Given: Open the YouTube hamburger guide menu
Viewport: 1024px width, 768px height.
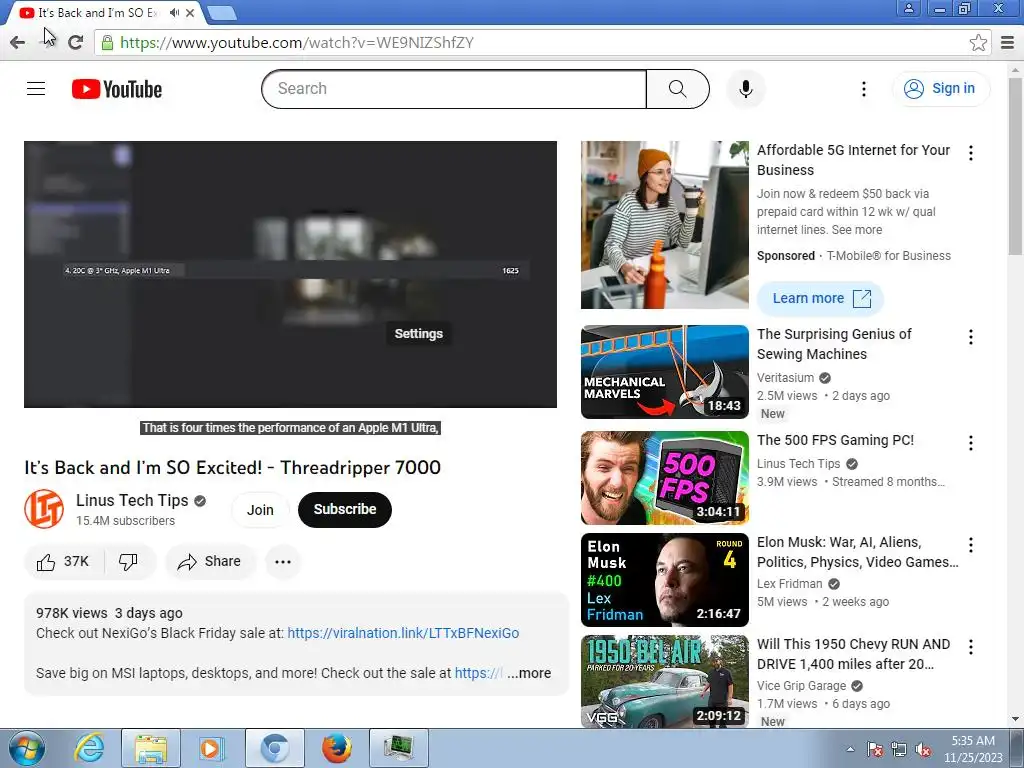Looking at the screenshot, I should (36, 89).
